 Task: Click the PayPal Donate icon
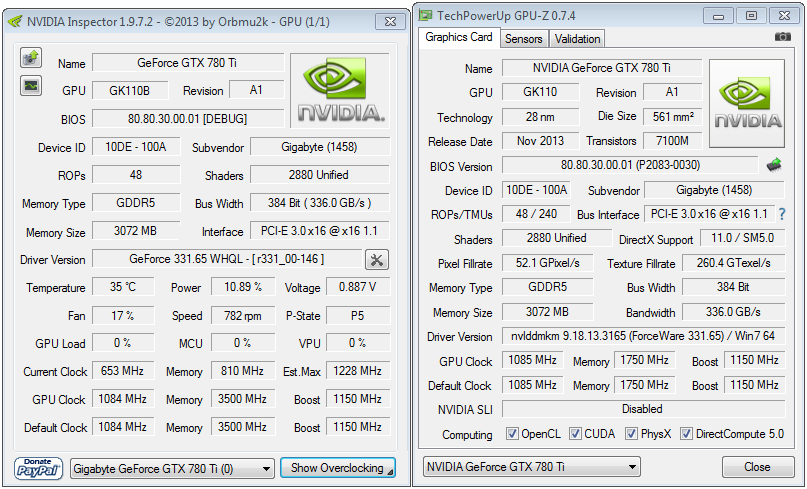click(x=39, y=467)
